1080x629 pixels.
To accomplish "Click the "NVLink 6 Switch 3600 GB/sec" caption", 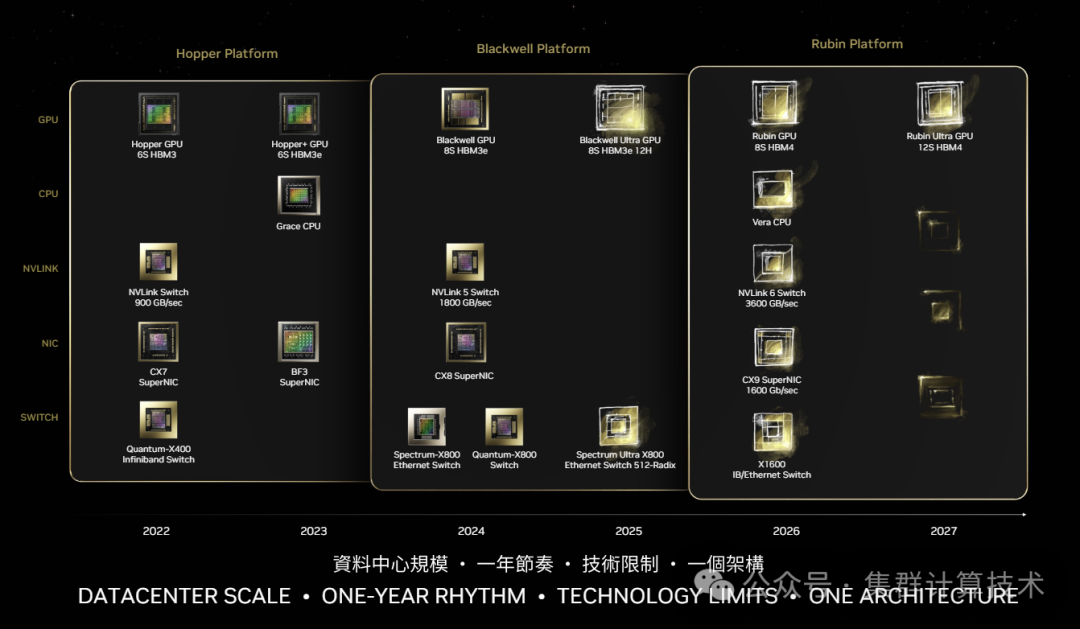I will pos(771,298).
